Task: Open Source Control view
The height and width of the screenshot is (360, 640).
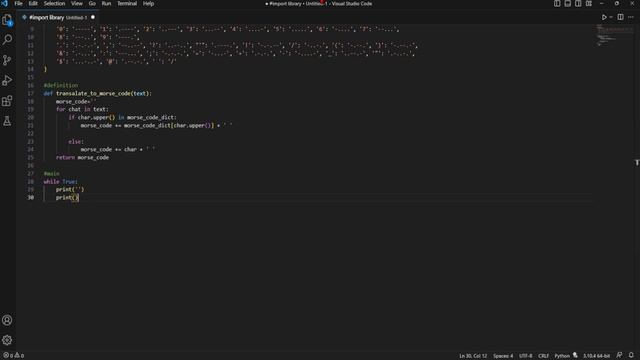Action: (x=7, y=60)
